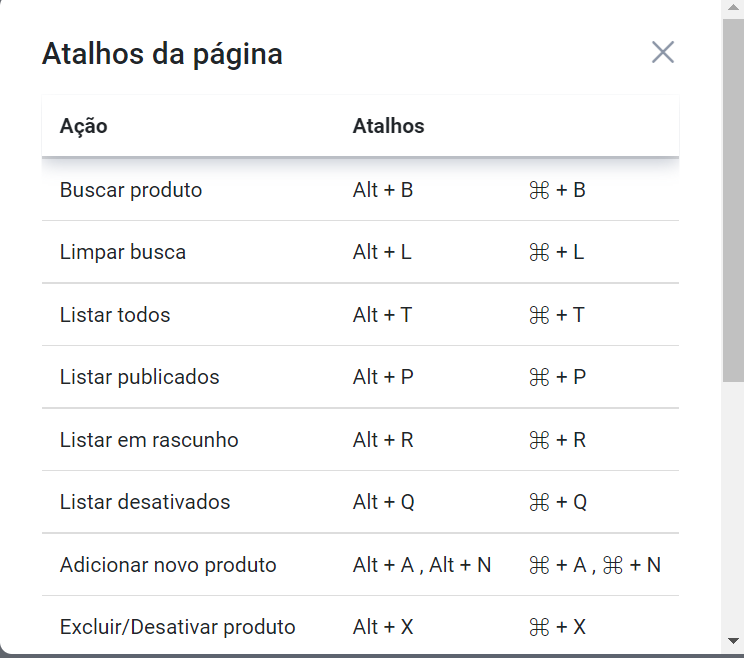Screen dimensions: 744x658
Task: Click the command-key icon beside + Q
Action: pos(539,502)
